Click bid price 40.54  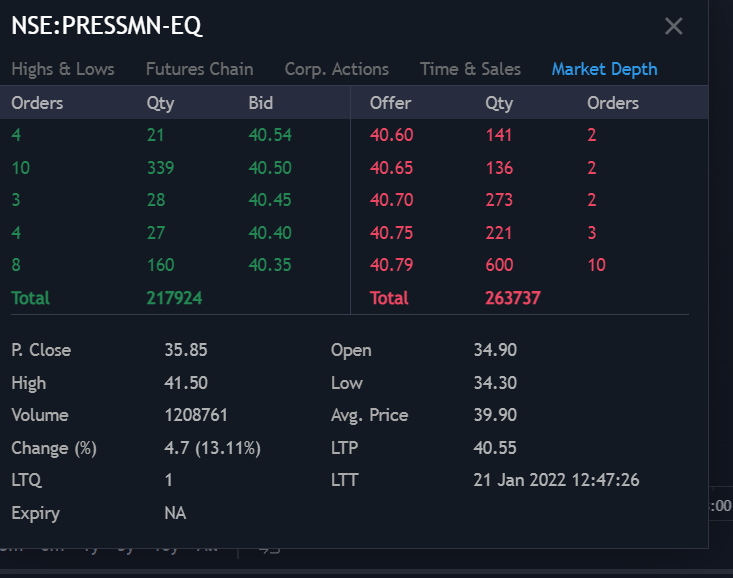(270, 135)
